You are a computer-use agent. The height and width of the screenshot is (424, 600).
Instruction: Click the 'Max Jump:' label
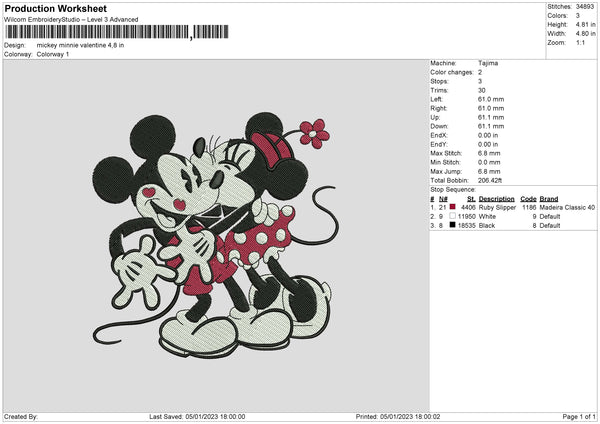[446, 171]
